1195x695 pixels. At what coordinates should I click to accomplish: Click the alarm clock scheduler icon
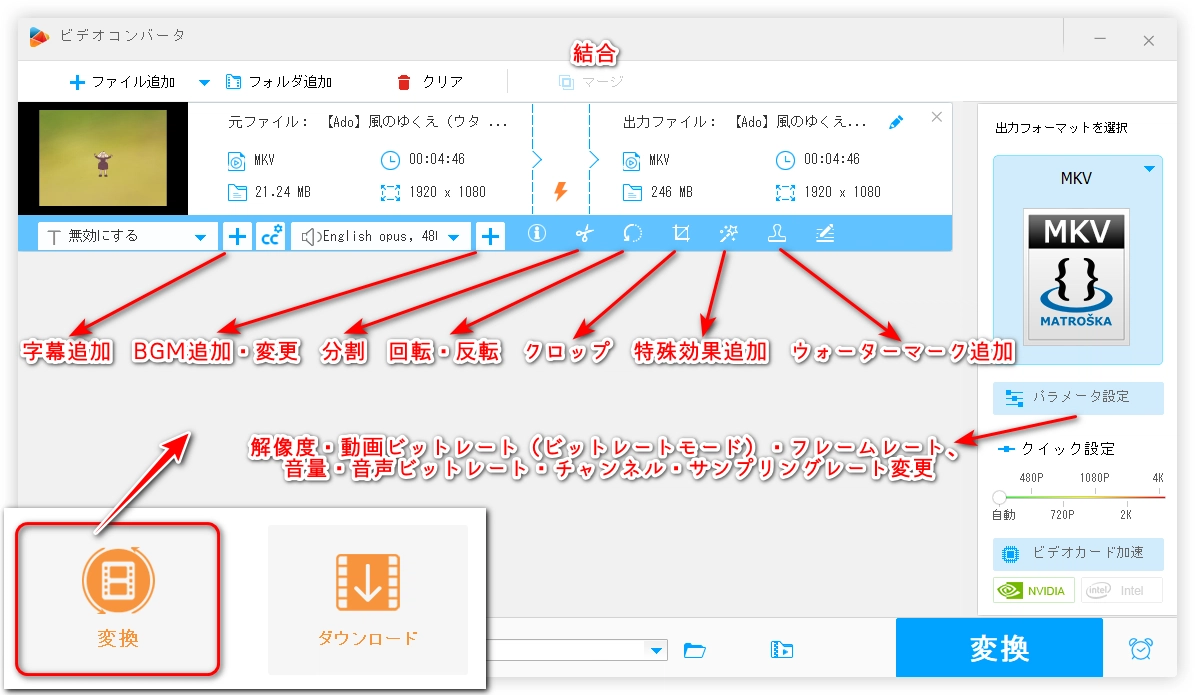coord(1140,648)
